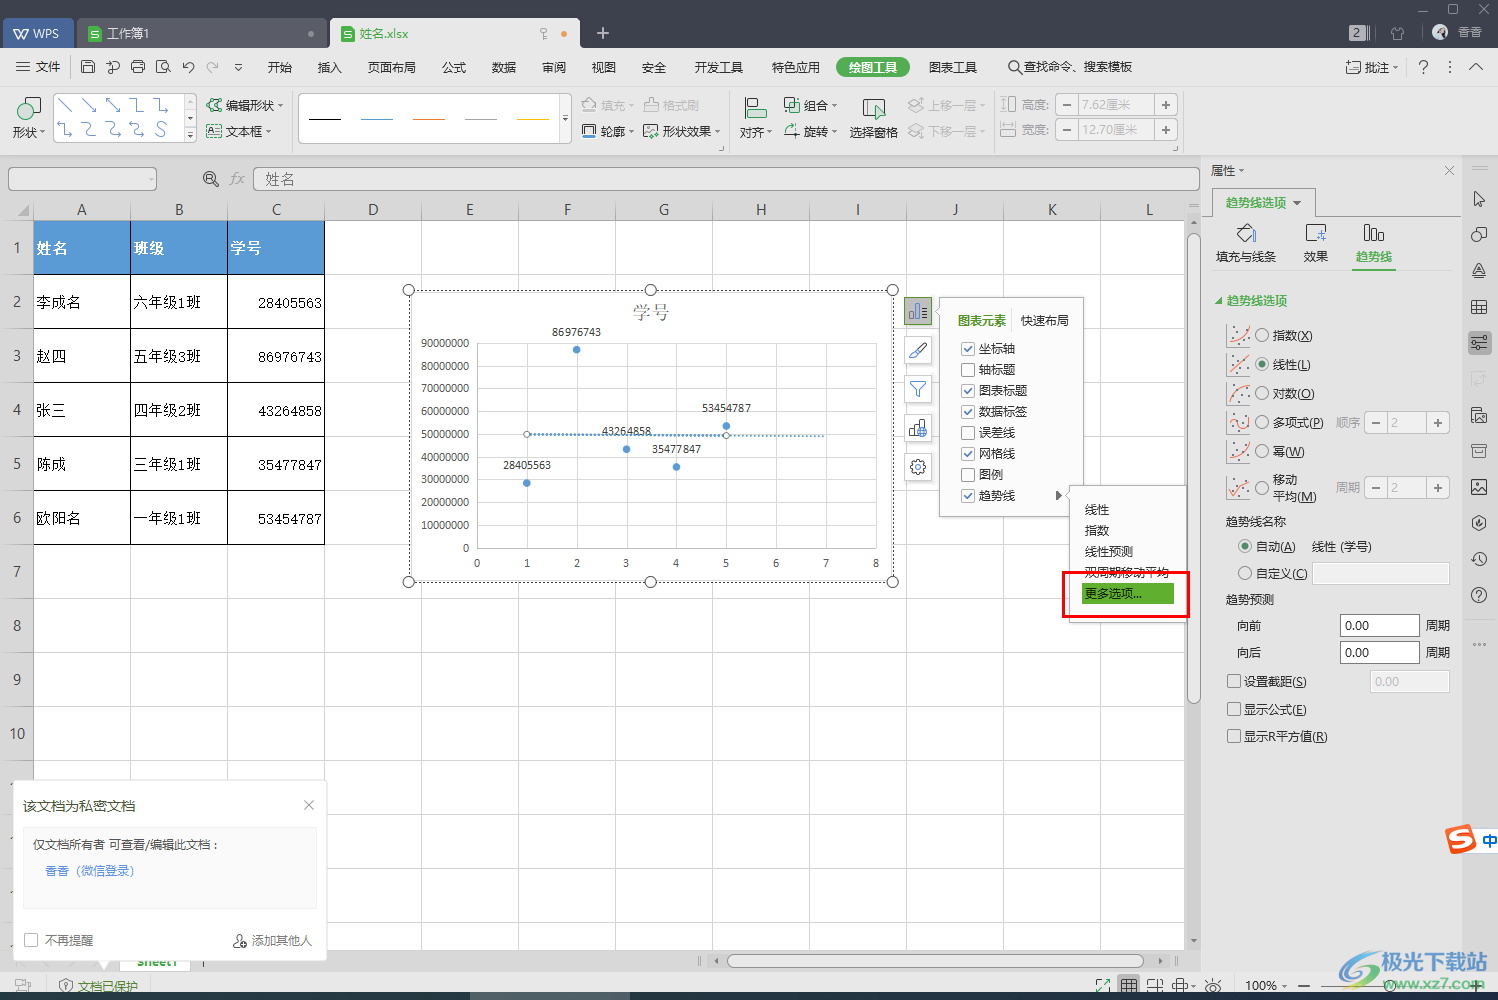
Task: Select the Exponential (指数) trendline radio
Action: pyautogui.click(x=1262, y=336)
